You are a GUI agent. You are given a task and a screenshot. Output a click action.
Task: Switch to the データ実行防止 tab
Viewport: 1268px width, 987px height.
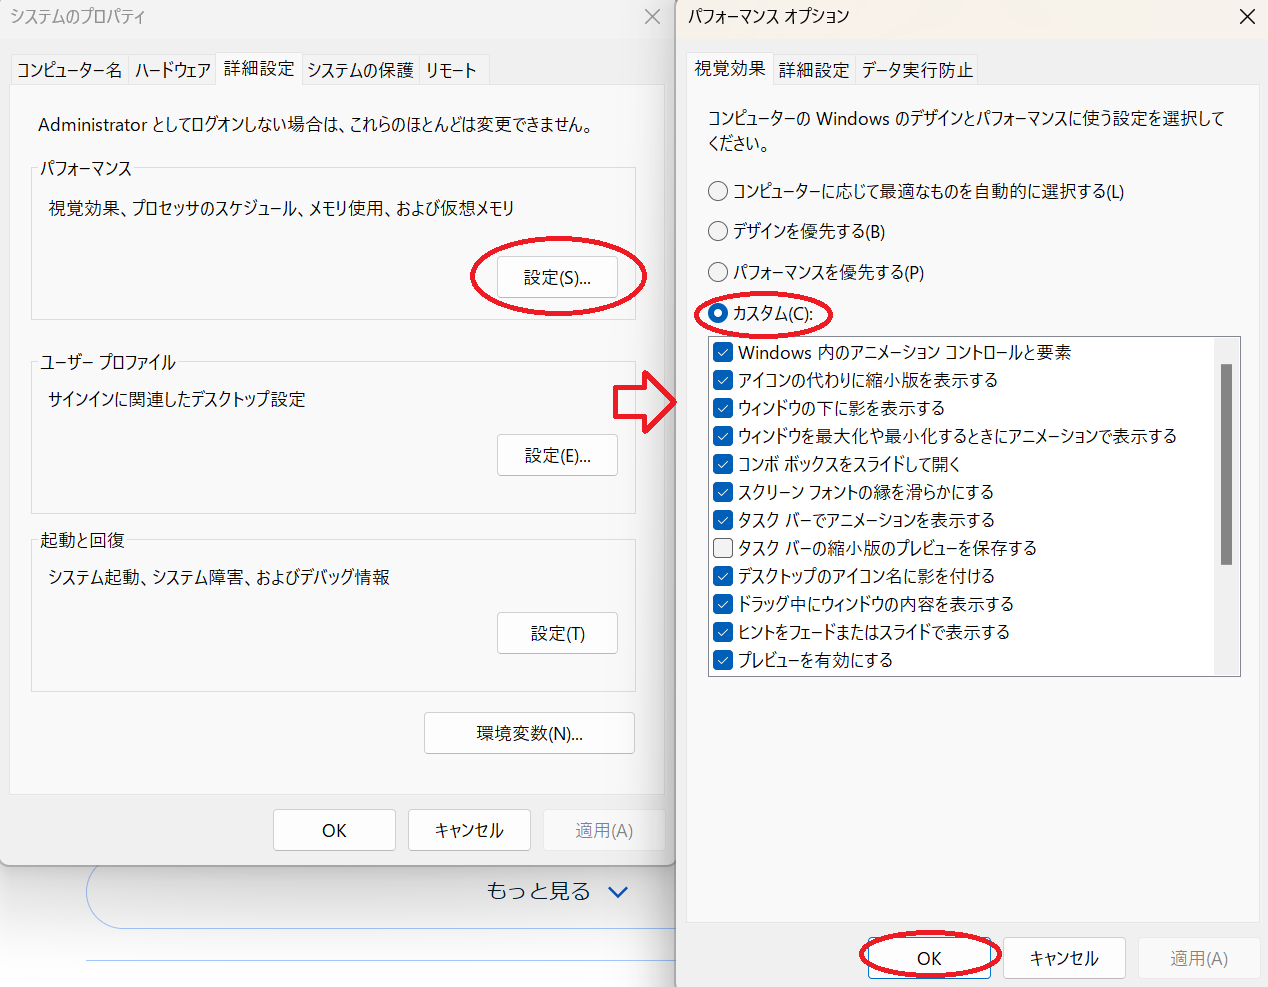[917, 70]
